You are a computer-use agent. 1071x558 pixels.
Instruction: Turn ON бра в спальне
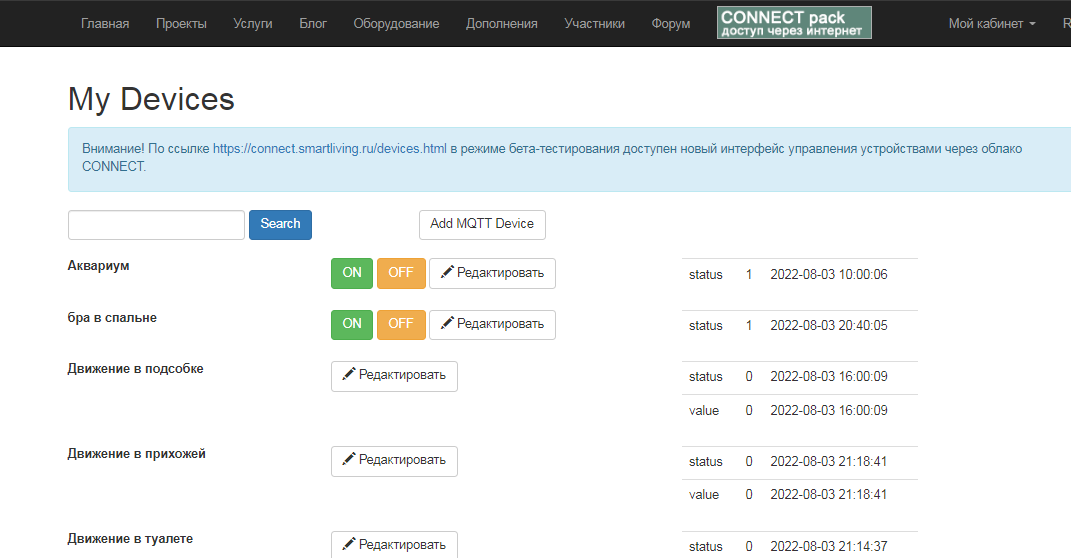click(352, 324)
